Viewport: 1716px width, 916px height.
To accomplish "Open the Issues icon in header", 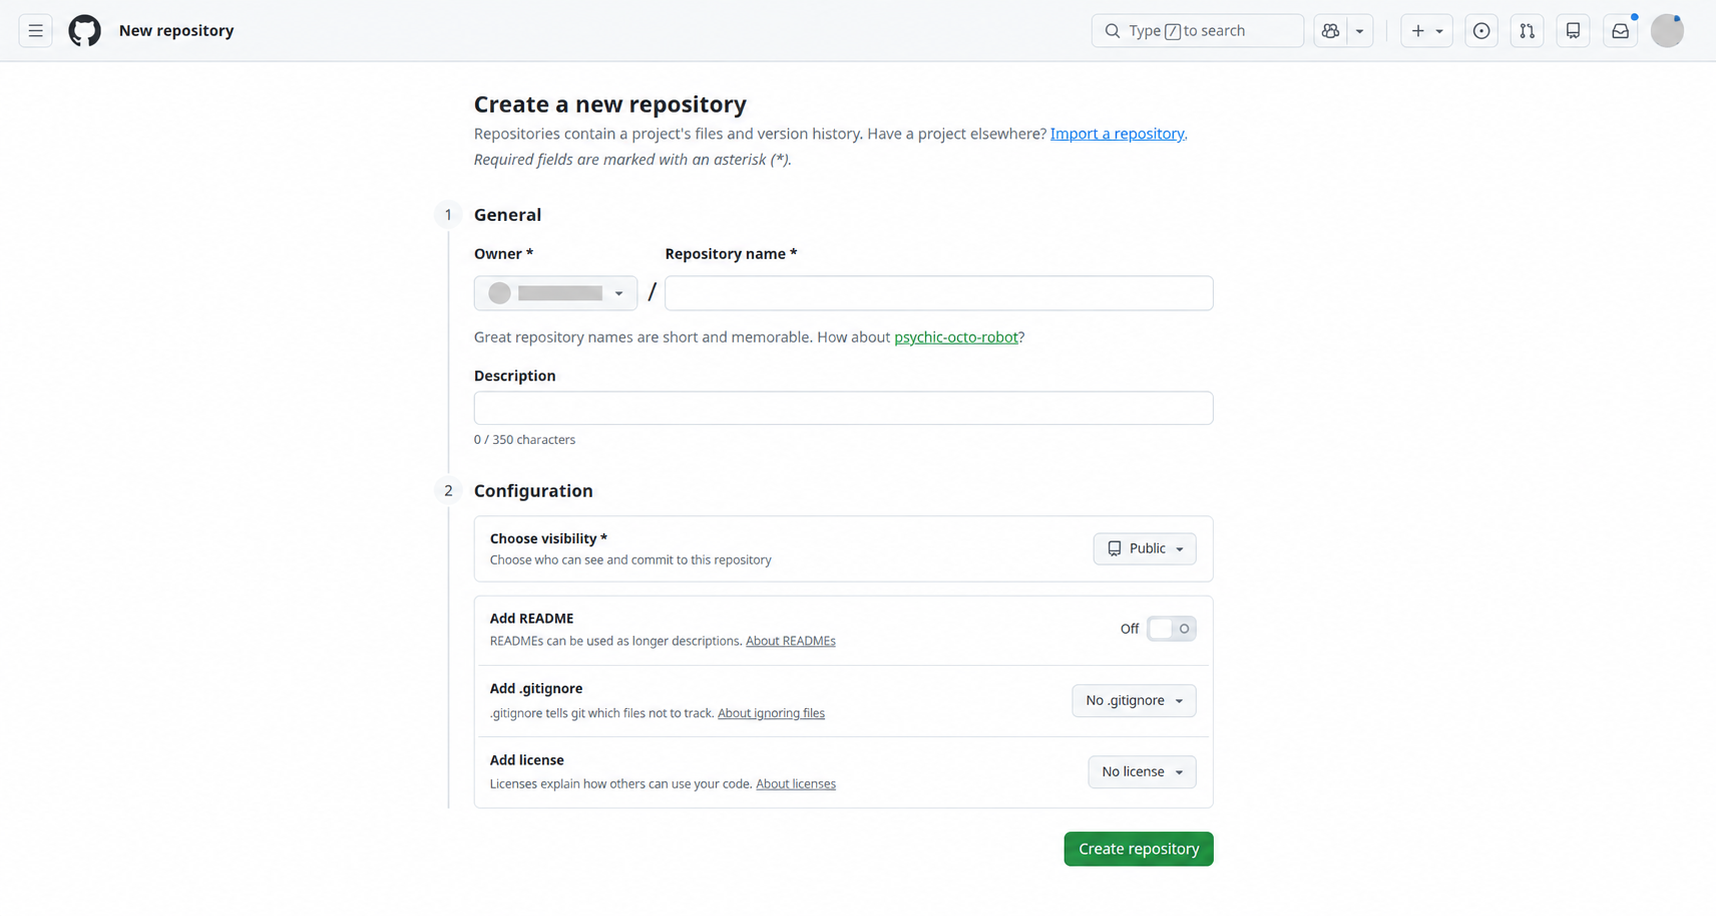I will (1481, 31).
